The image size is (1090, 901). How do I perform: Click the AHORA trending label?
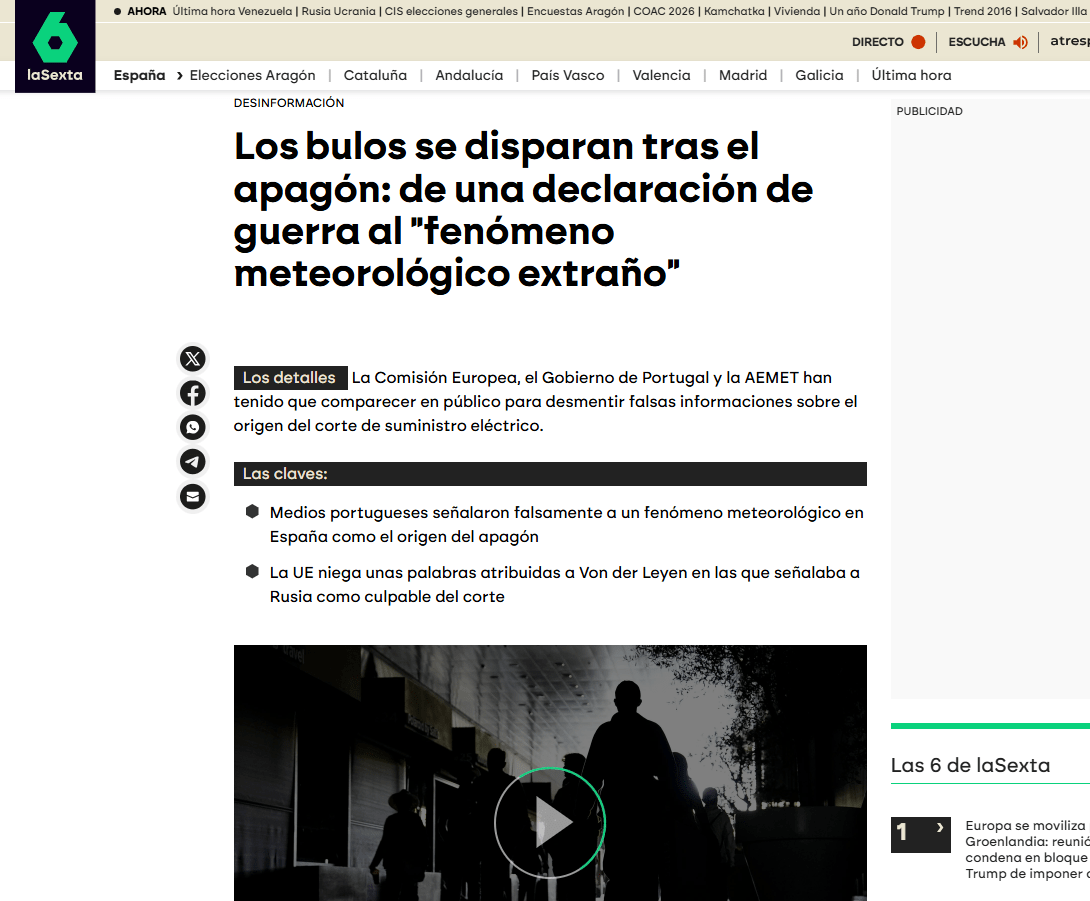coord(147,11)
